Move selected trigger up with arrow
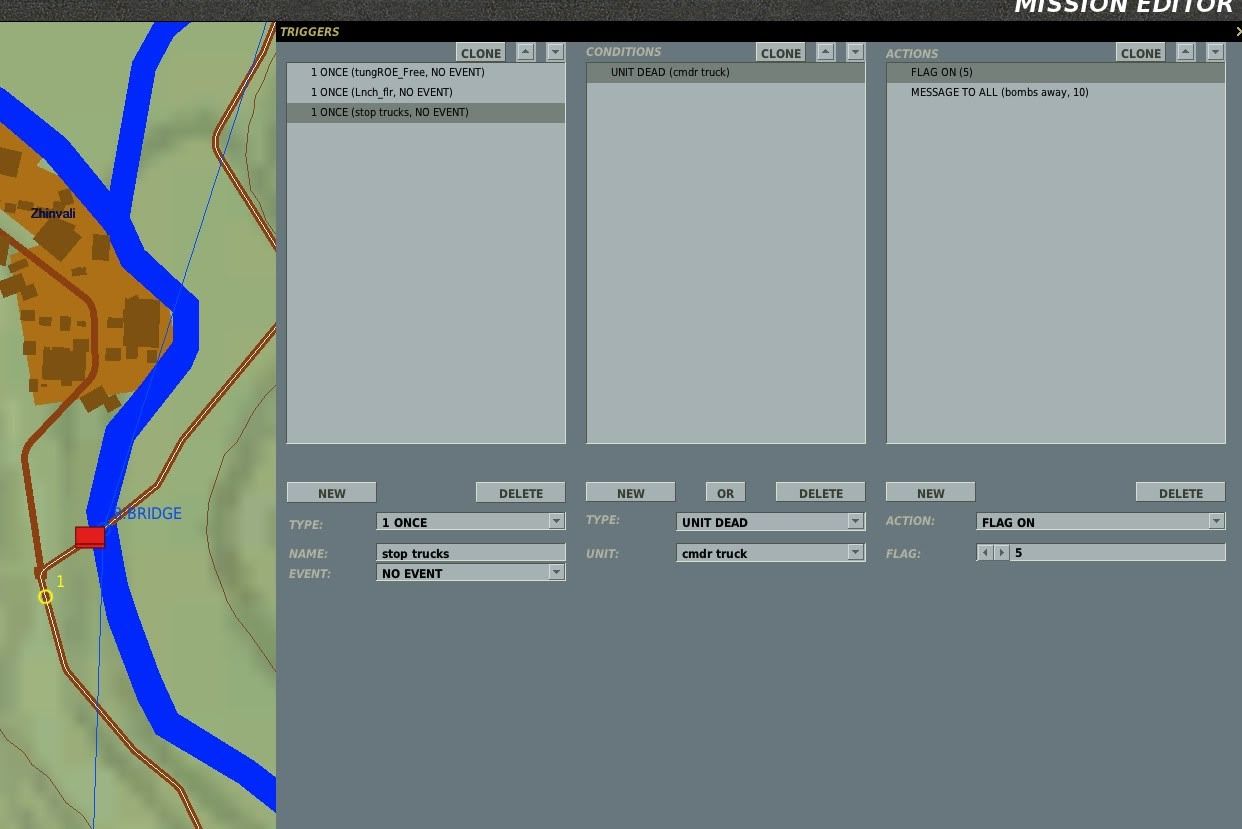Image resolution: width=1242 pixels, height=829 pixels. (x=526, y=52)
